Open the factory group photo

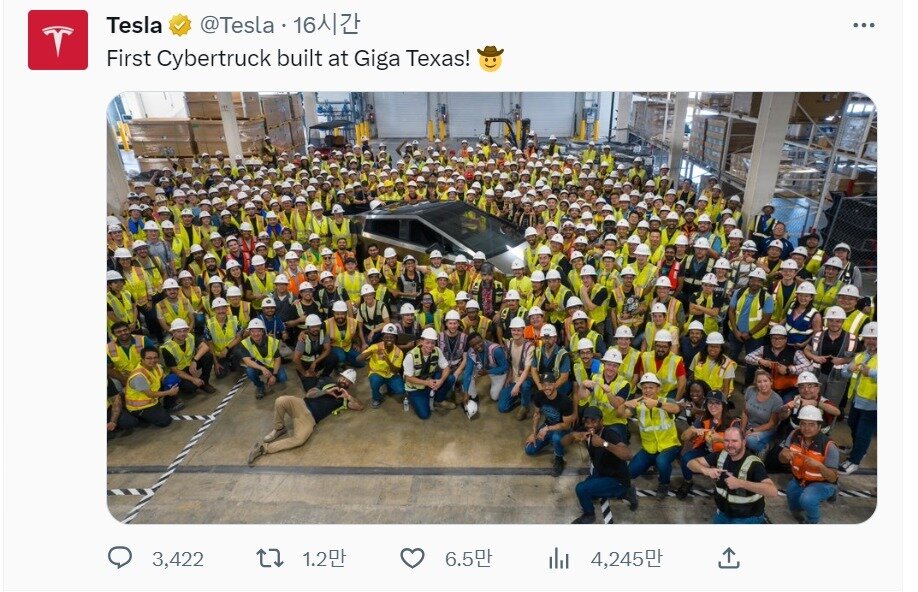pos(492,308)
